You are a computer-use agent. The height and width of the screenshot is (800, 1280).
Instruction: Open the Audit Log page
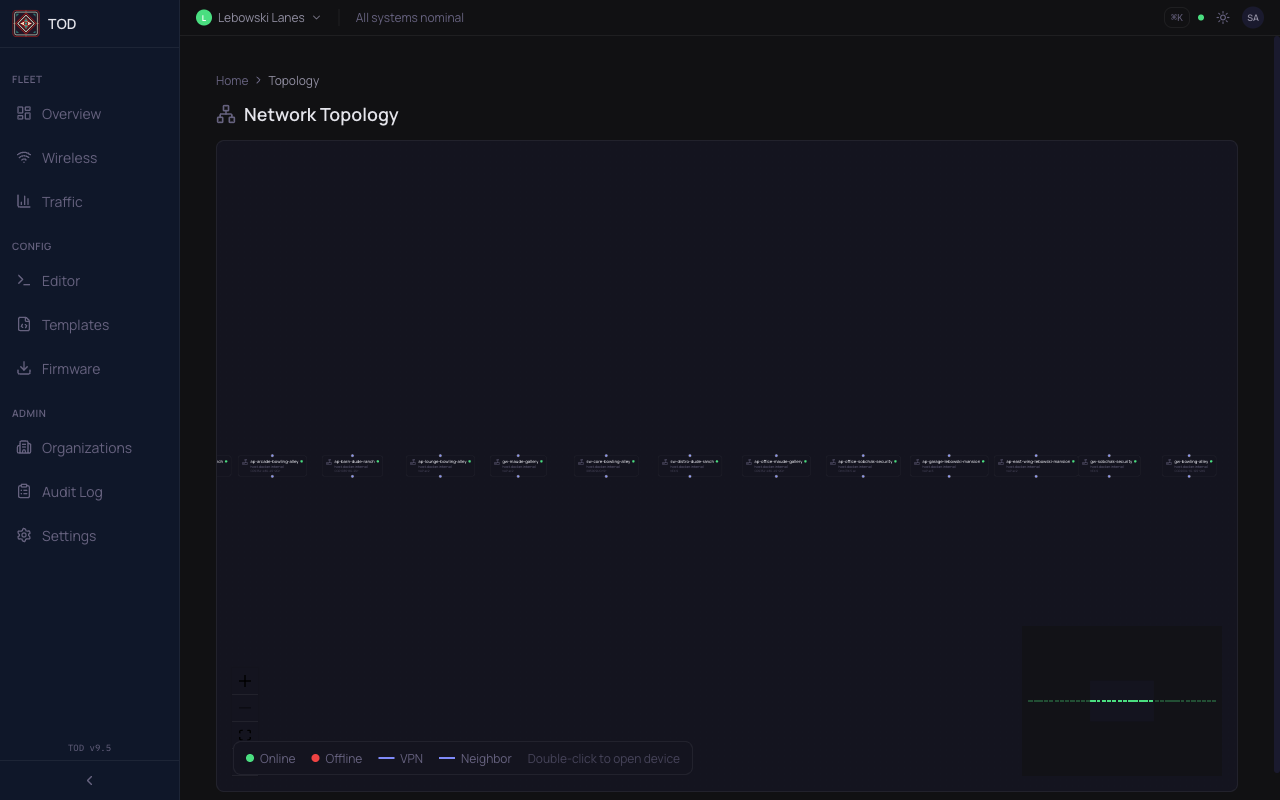[71, 492]
